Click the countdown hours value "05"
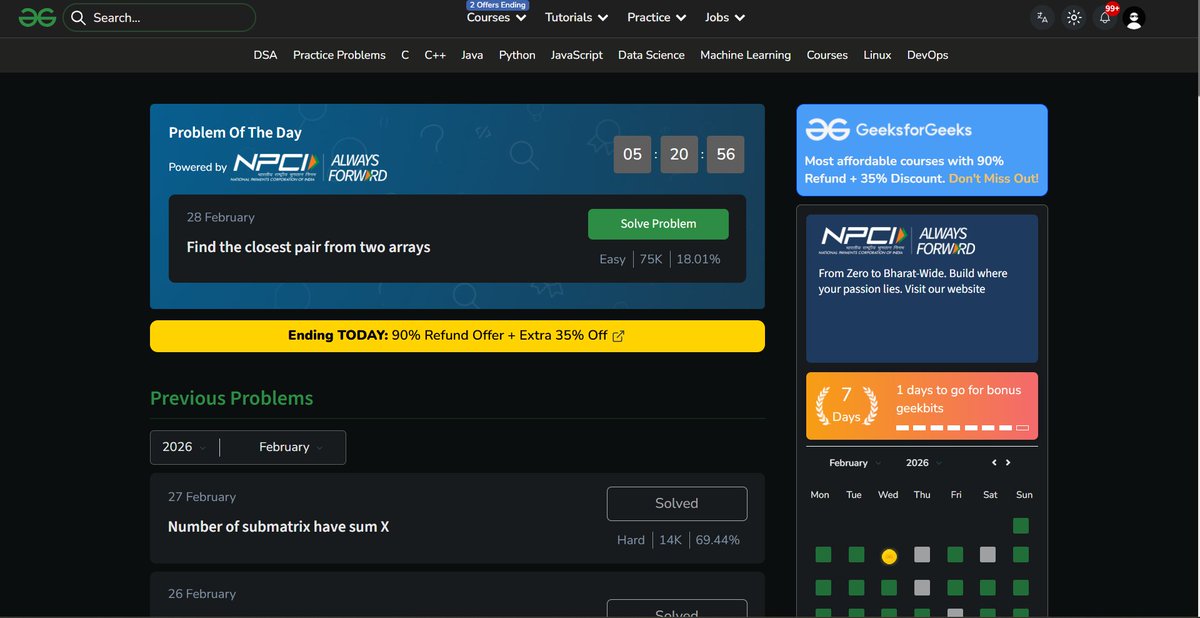1200x618 pixels. coord(632,154)
